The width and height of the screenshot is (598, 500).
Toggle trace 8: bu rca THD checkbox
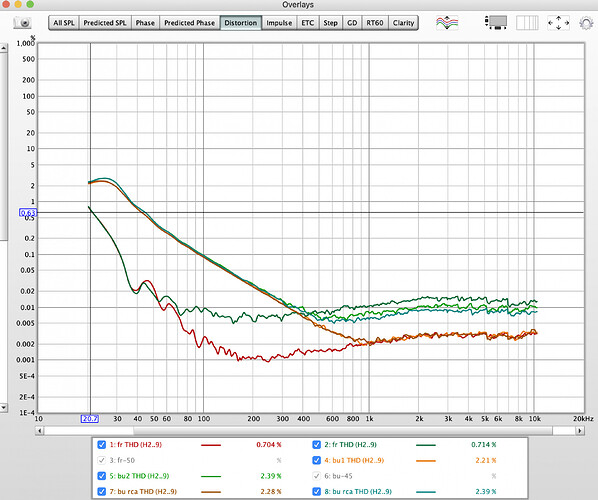317,492
